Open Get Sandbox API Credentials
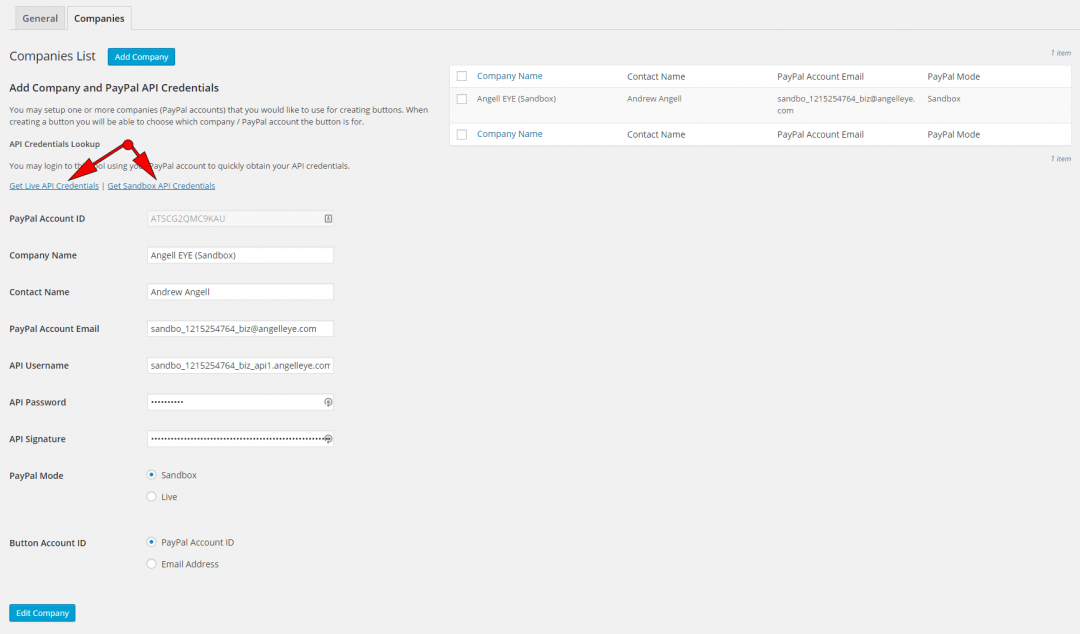 pyautogui.click(x=161, y=185)
